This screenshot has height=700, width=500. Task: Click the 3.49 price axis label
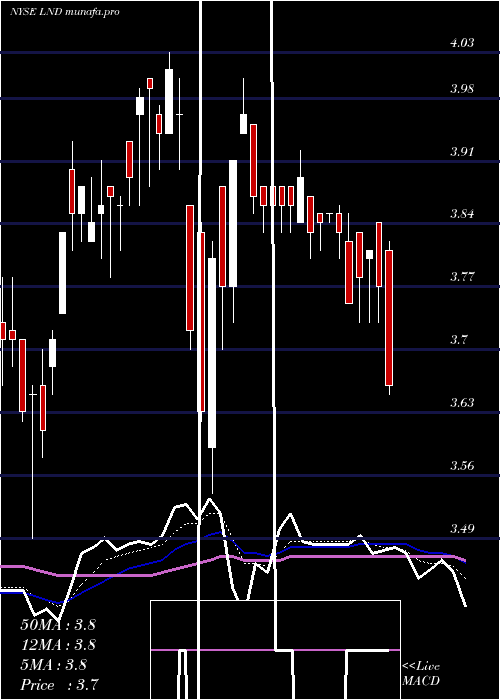pos(462,529)
